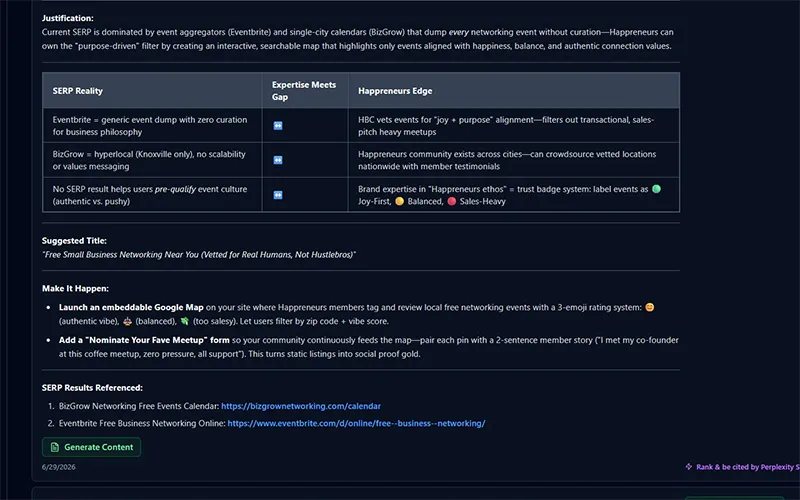Click BizGrow Networking Free Events Calendar label
The width and height of the screenshot is (800, 500).
click(x=139, y=406)
